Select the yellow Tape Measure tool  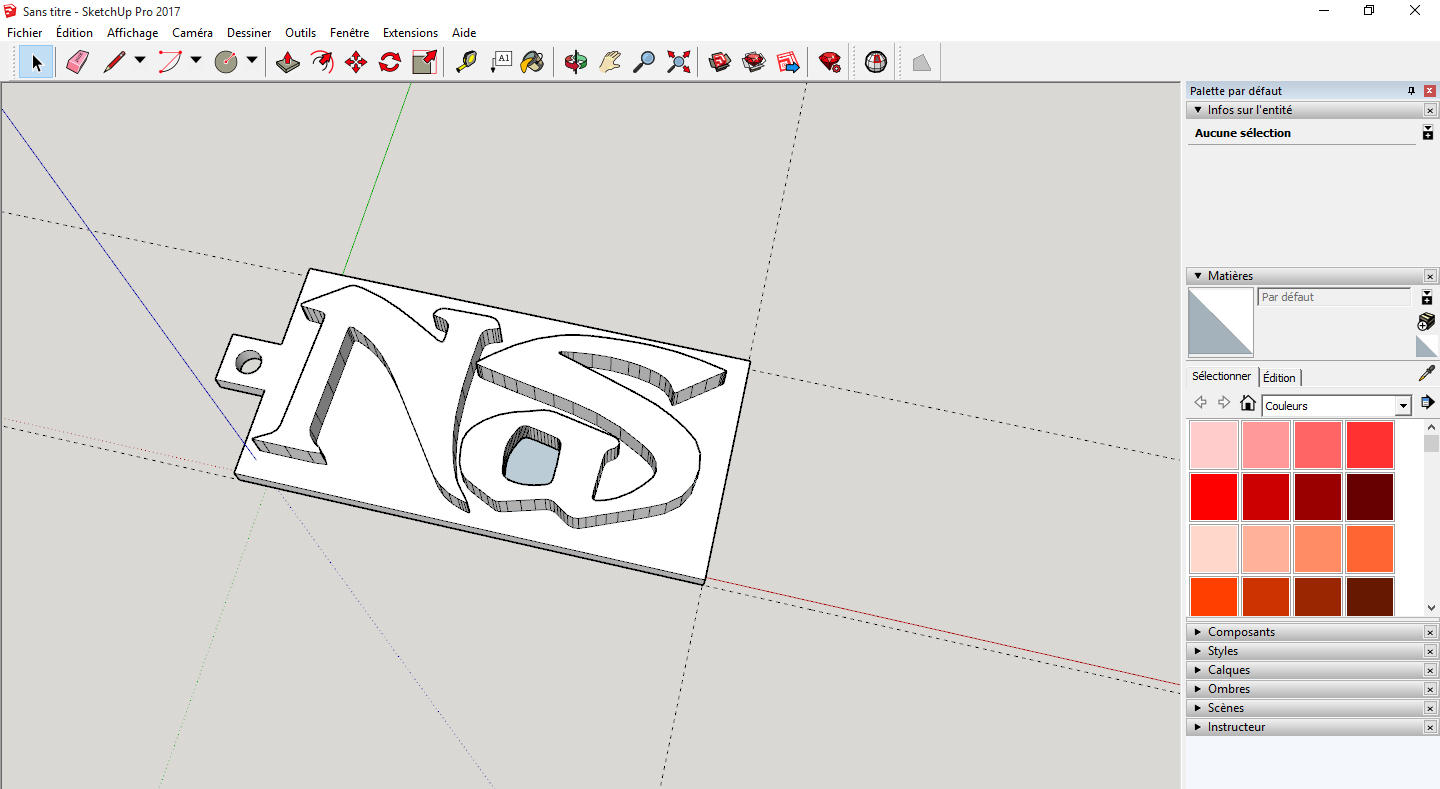coord(466,62)
